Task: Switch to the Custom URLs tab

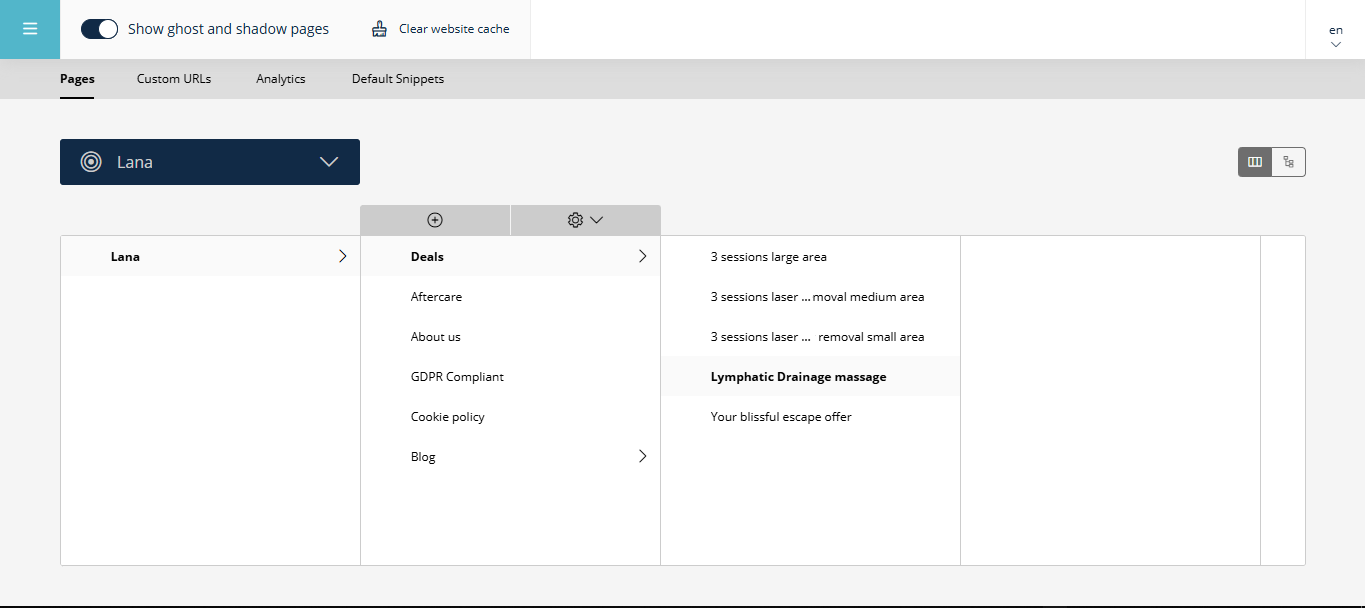Action: click(173, 78)
